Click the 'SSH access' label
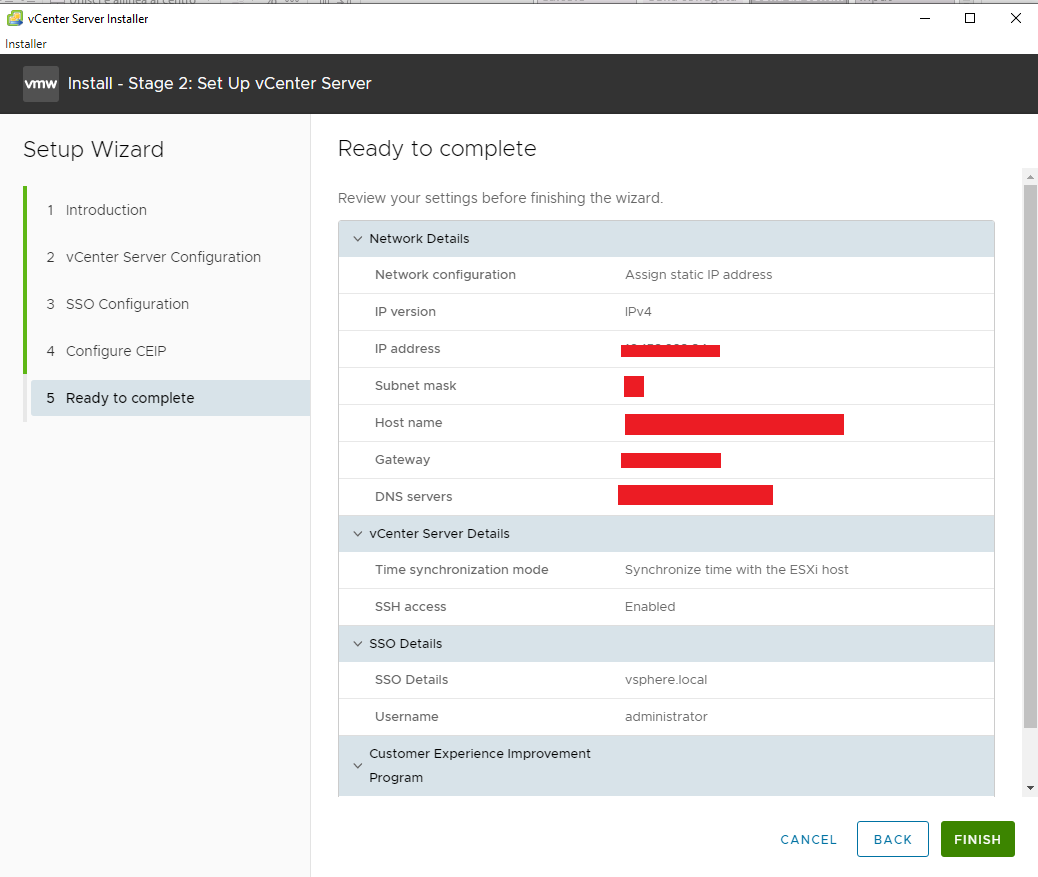1038x877 pixels. coord(410,607)
